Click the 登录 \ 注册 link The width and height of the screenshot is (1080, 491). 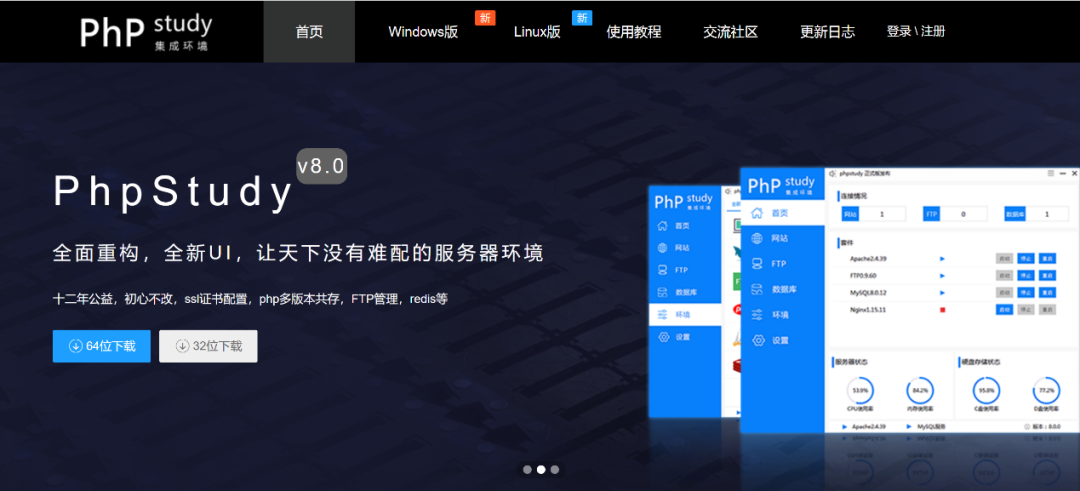click(915, 31)
